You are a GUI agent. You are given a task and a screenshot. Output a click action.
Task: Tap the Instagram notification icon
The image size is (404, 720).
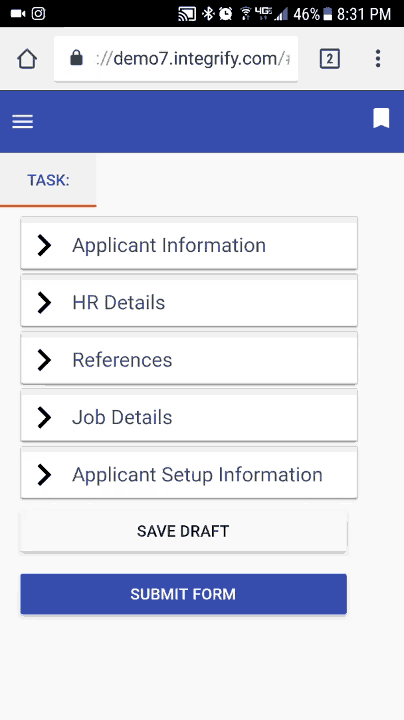click(39, 14)
